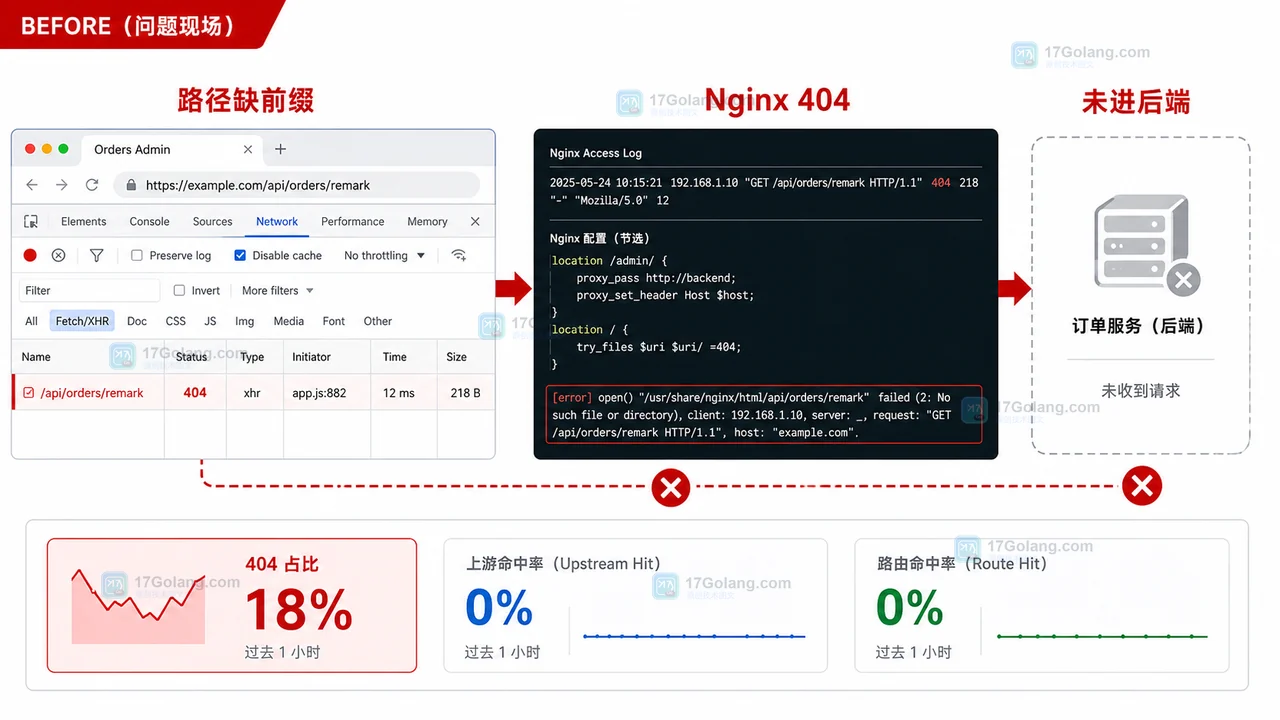Filter requests by CSS

point(176,321)
